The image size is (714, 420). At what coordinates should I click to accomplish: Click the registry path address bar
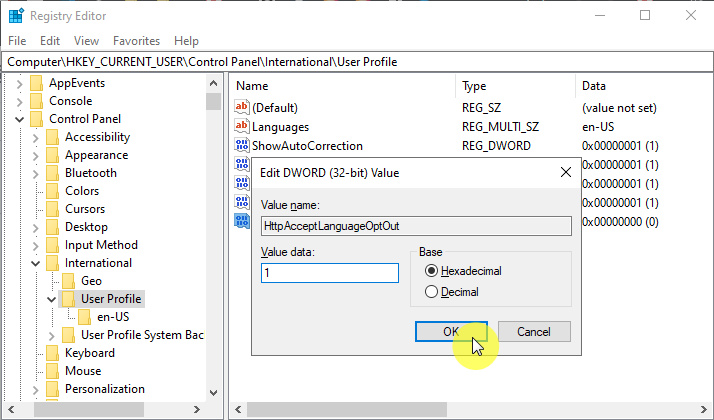[357, 62]
